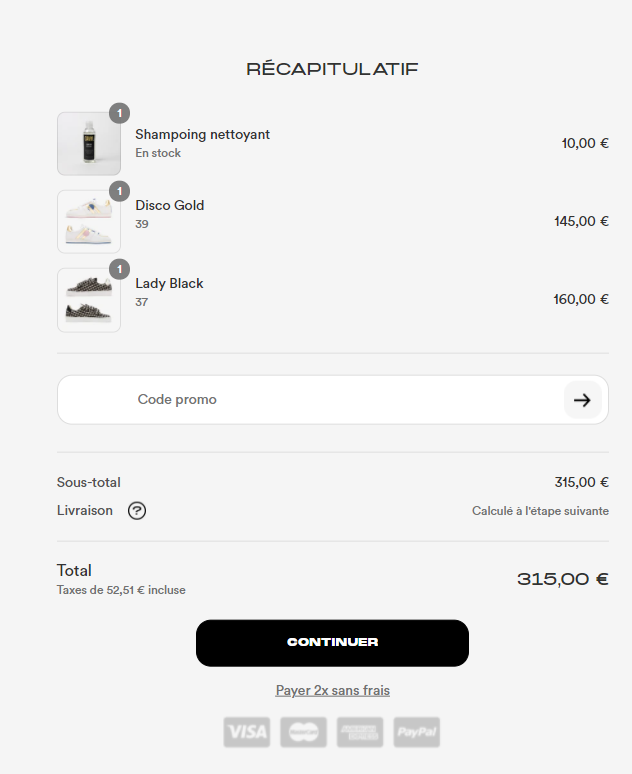
Task: Select the Shampoing nettoyant product name
Action: point(202,134)
